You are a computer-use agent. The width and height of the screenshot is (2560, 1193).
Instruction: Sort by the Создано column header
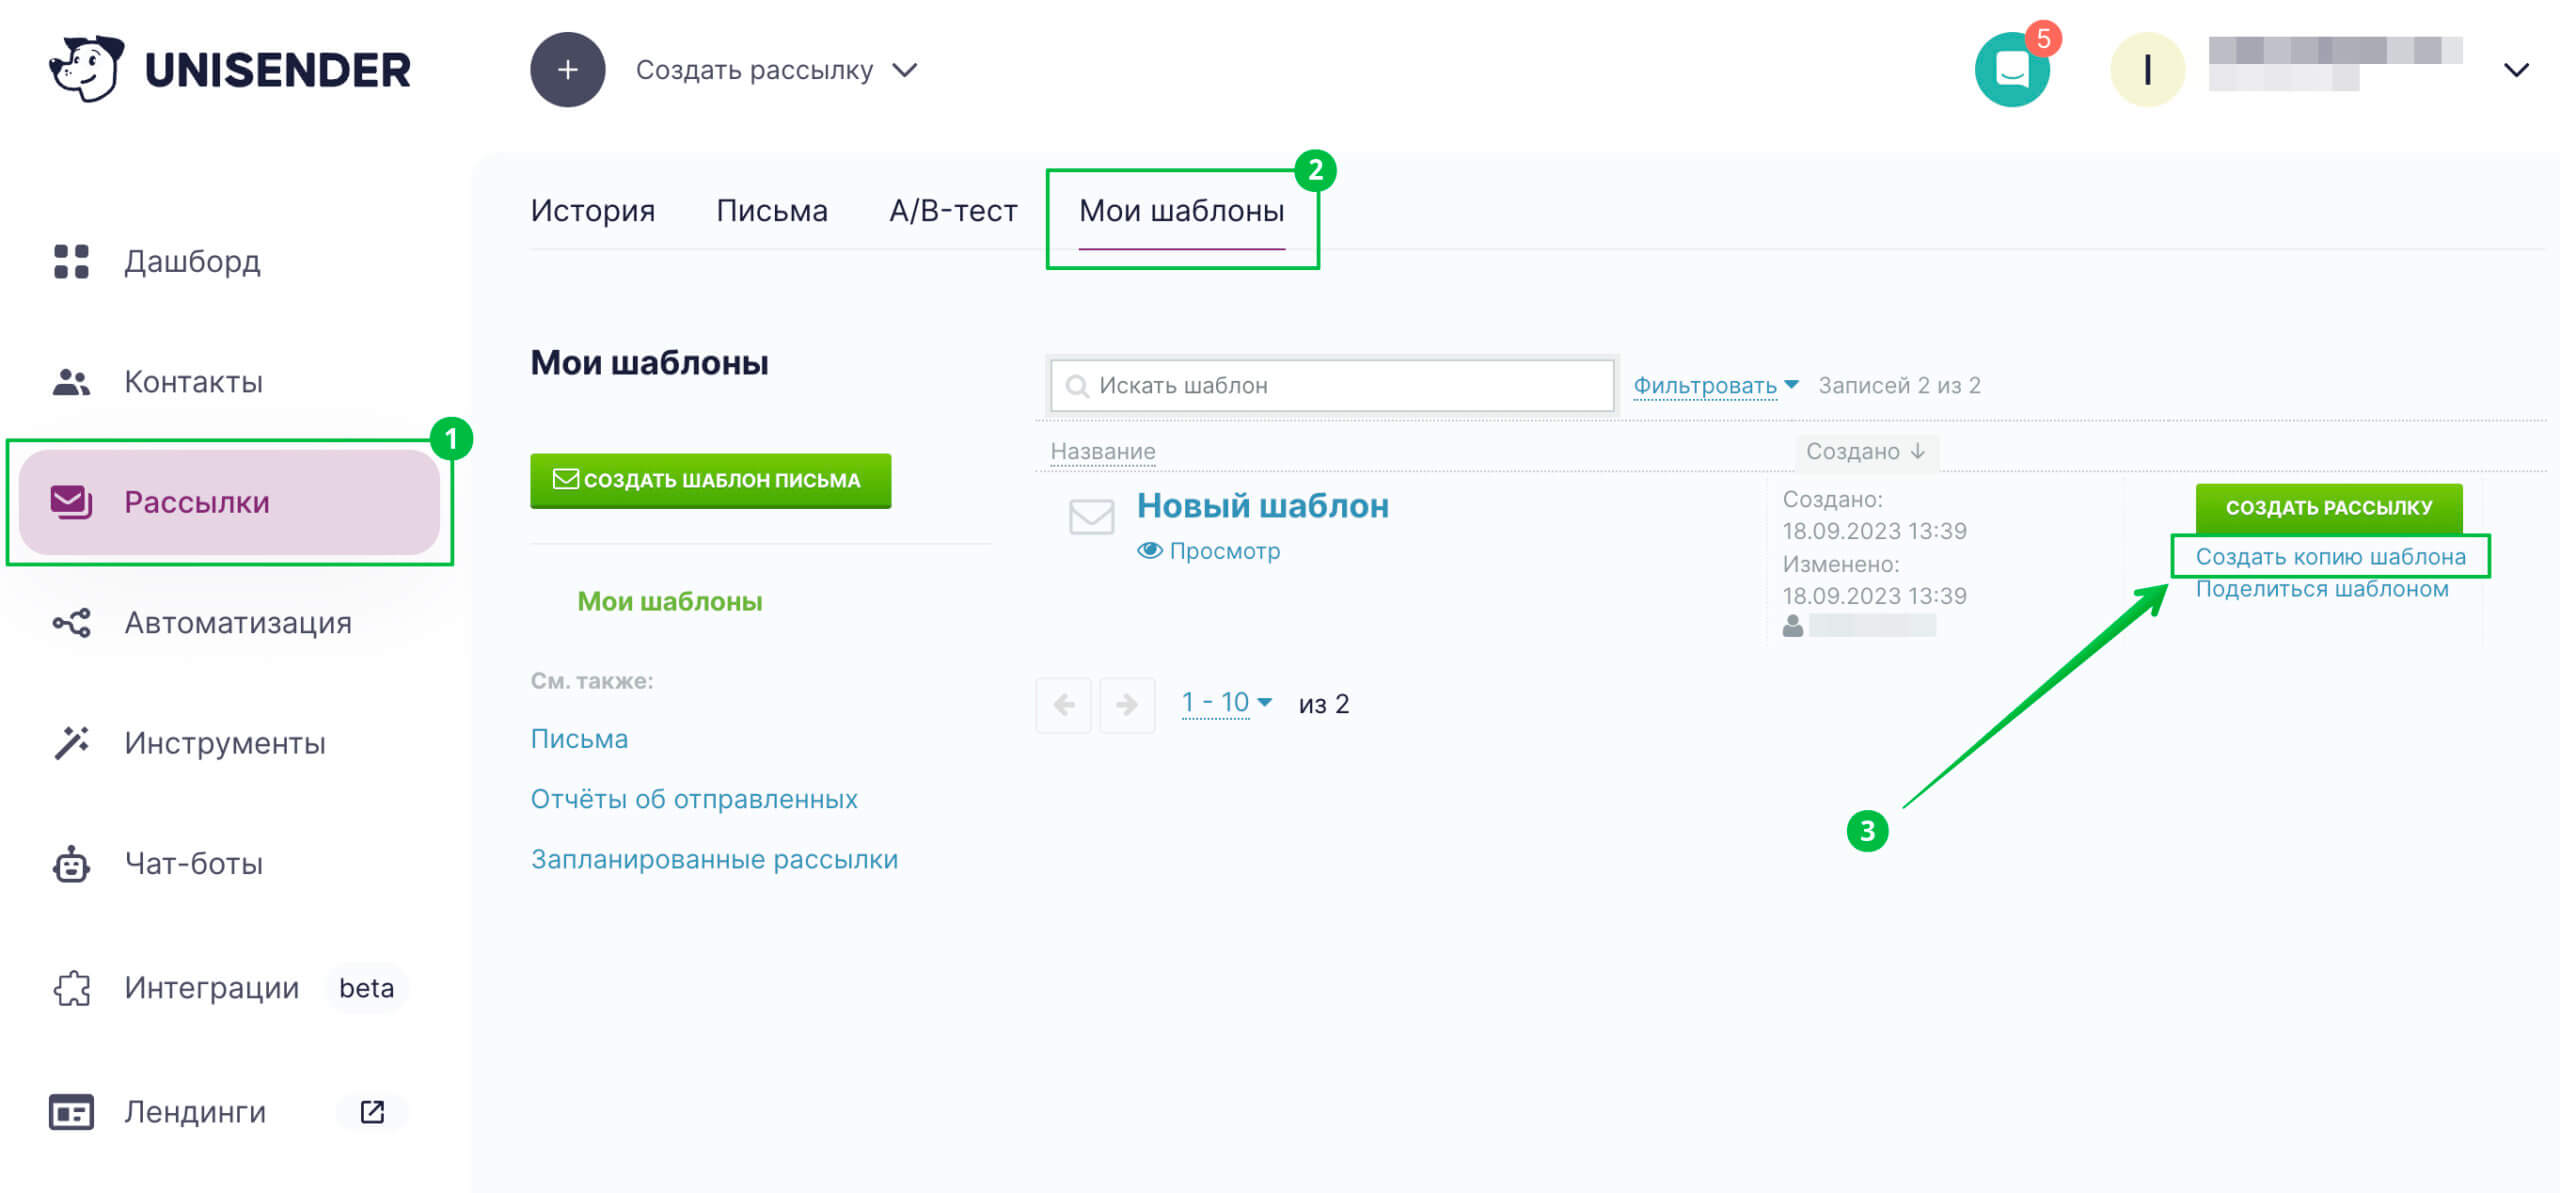coord(1865,451)
